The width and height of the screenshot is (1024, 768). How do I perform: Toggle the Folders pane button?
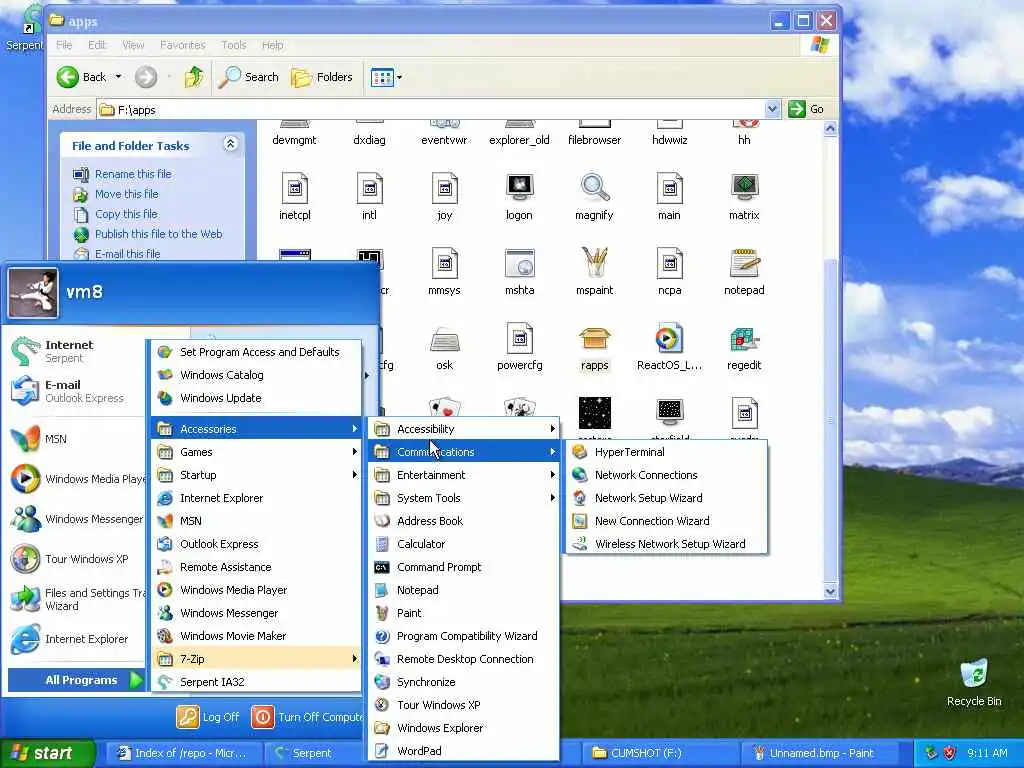pos(322,77)
